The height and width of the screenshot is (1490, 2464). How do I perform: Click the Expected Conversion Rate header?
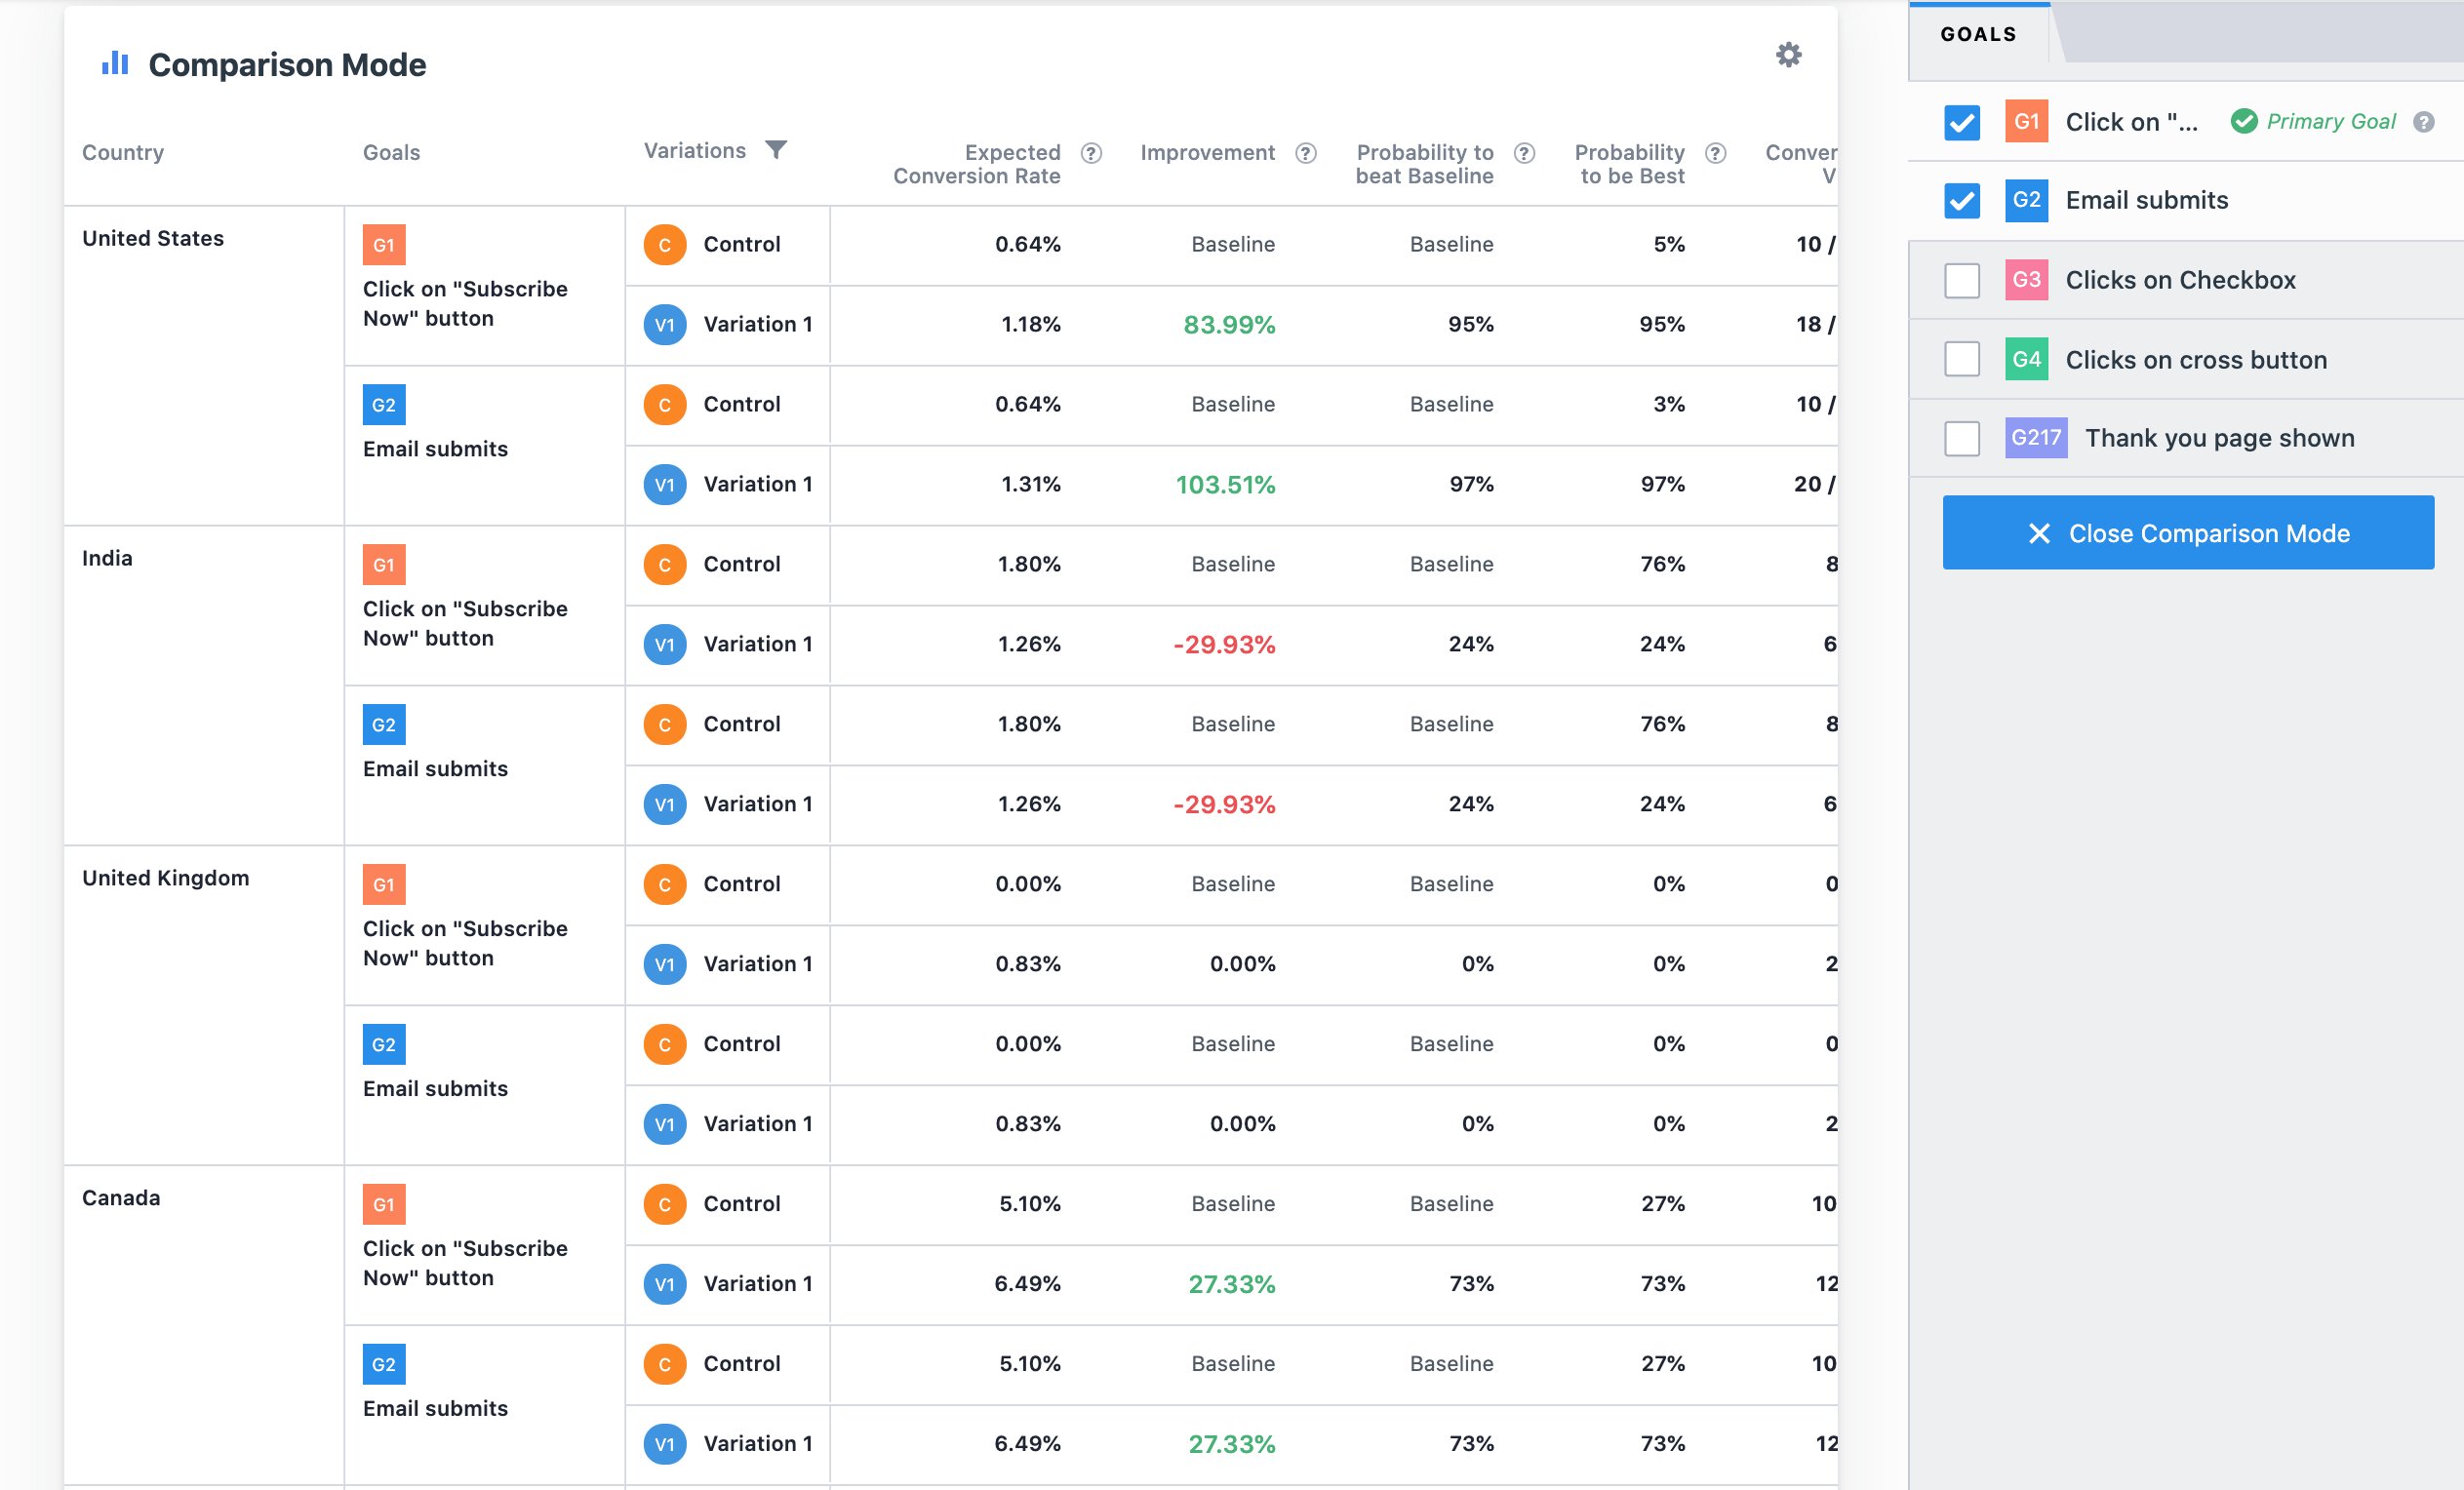(977, 164)
